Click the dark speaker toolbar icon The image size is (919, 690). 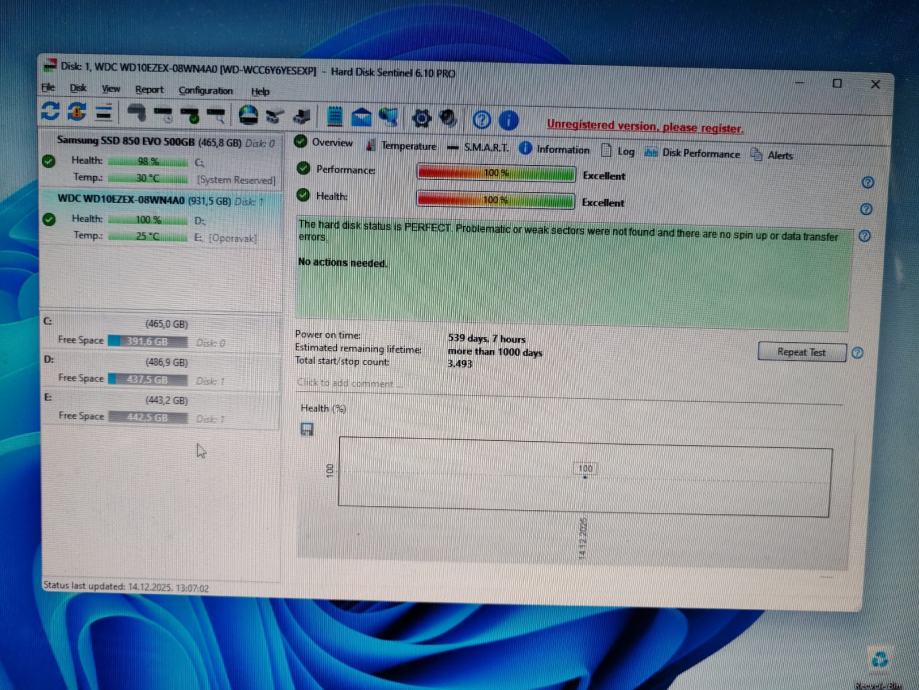[x=448, y=118]
